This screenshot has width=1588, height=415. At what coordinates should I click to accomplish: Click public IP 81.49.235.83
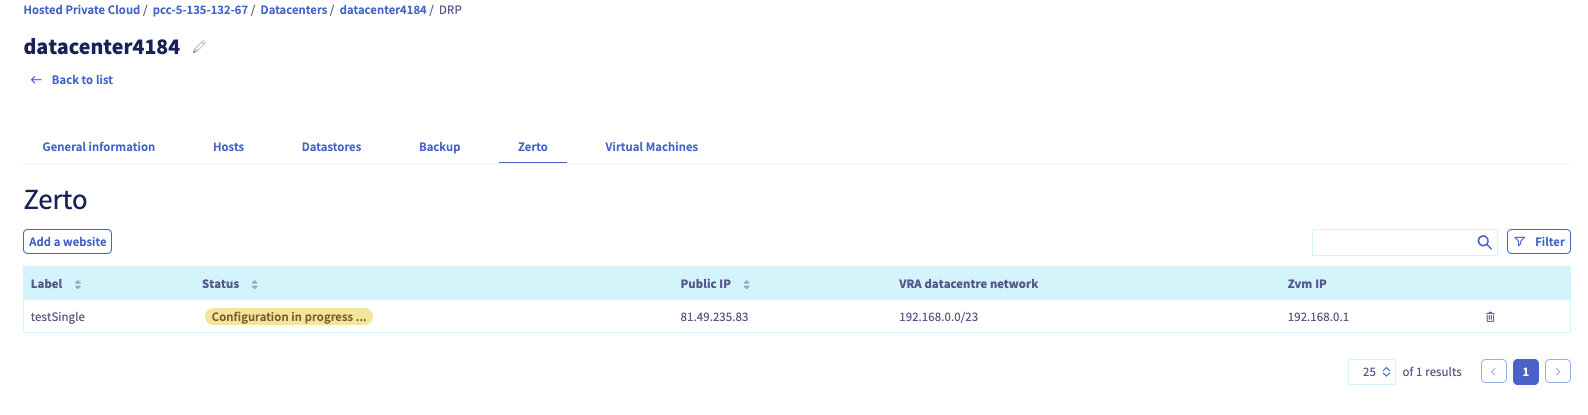714,317
